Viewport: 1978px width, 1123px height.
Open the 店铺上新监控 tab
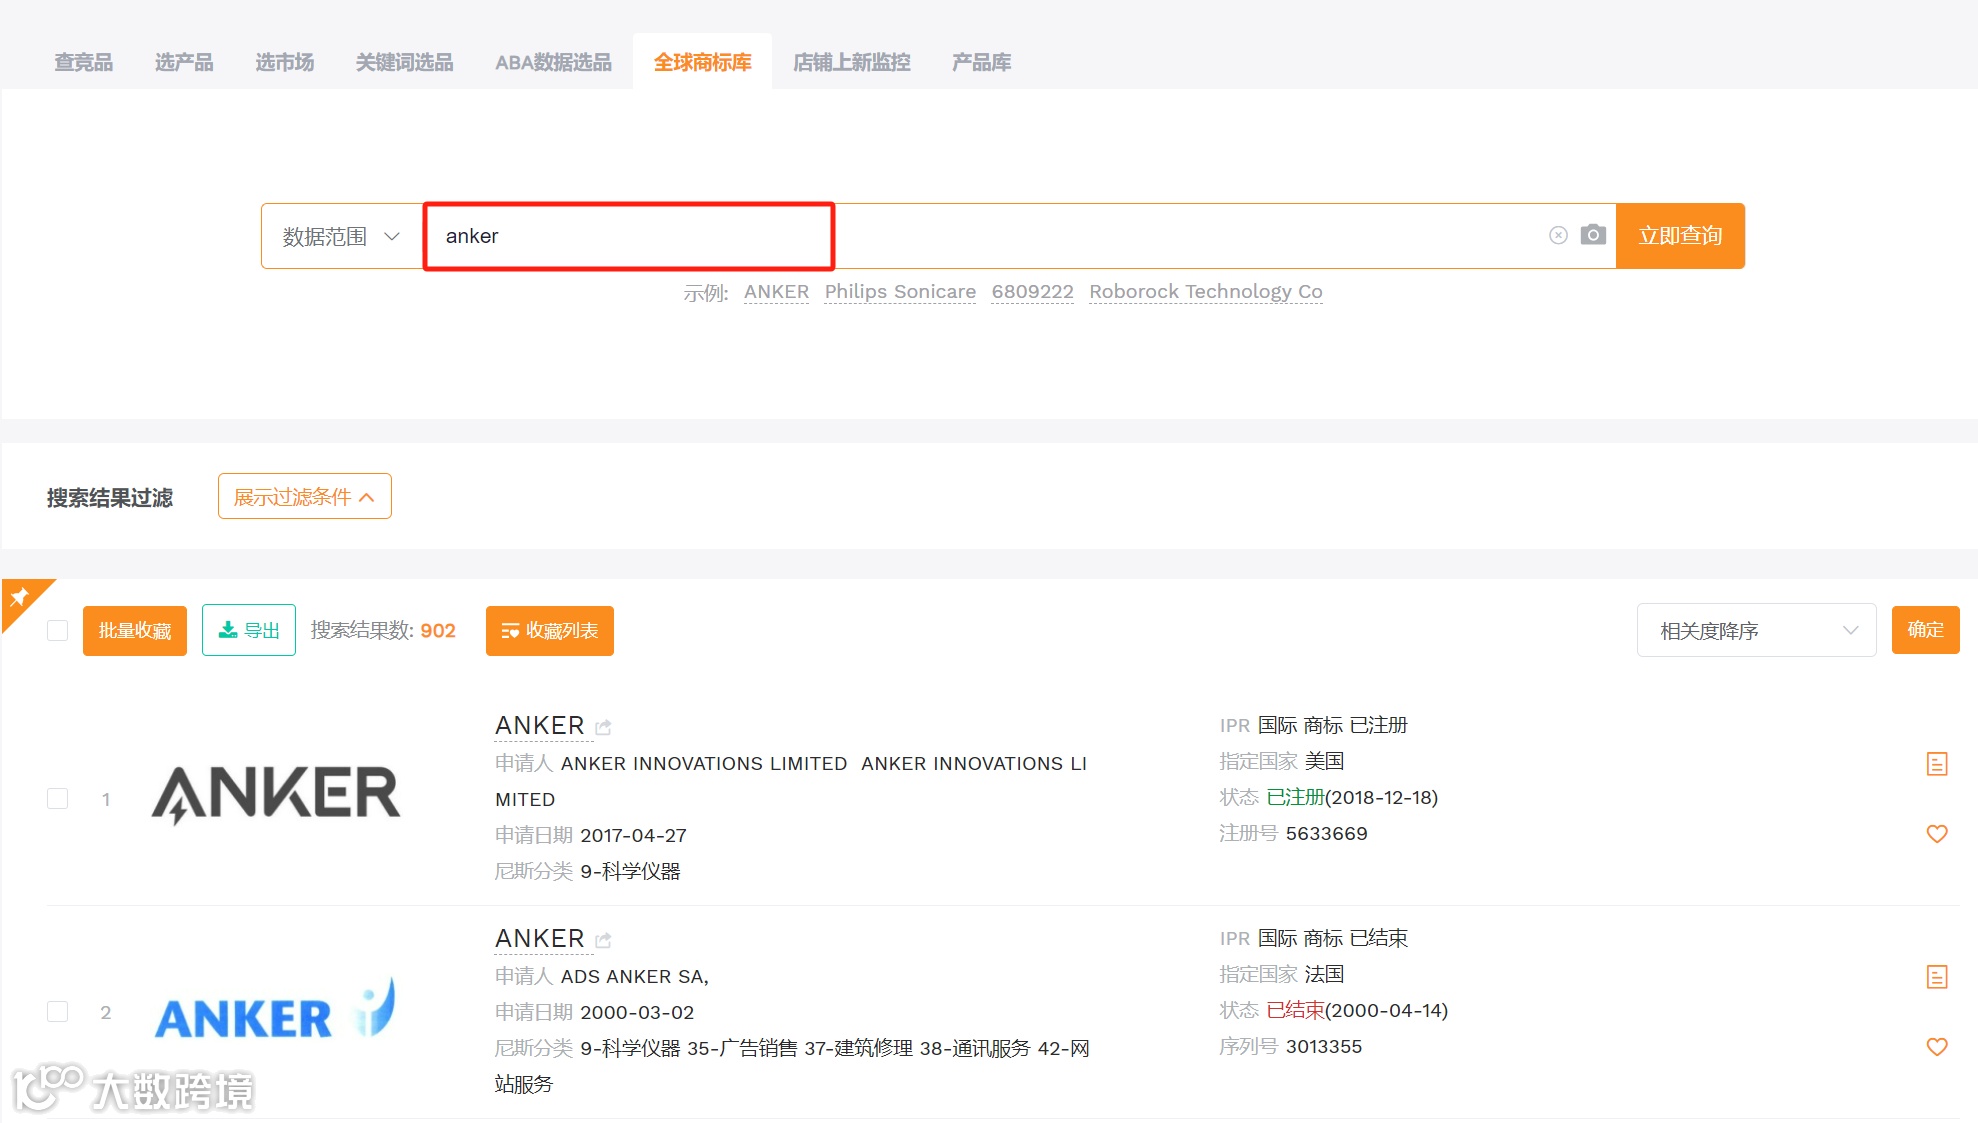point(851,62)
